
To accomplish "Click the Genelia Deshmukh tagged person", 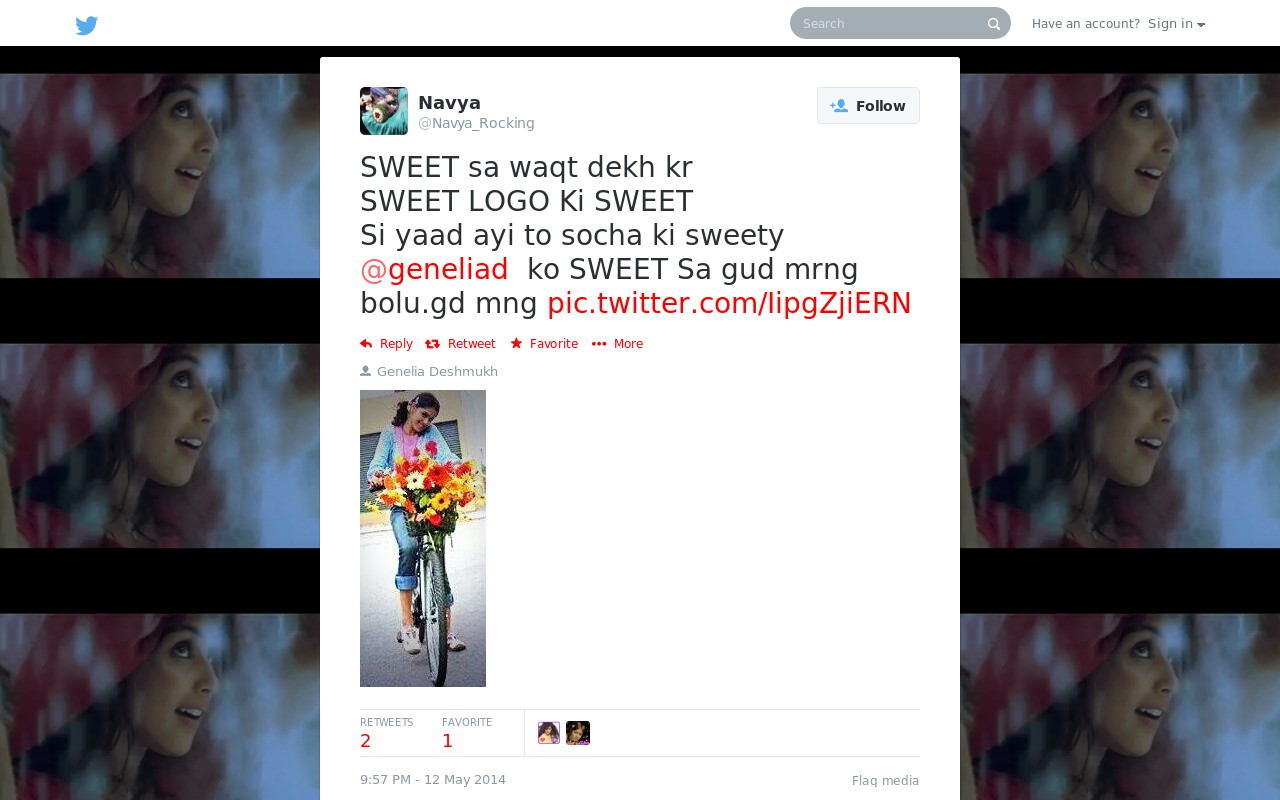I will tap(437, 372).
